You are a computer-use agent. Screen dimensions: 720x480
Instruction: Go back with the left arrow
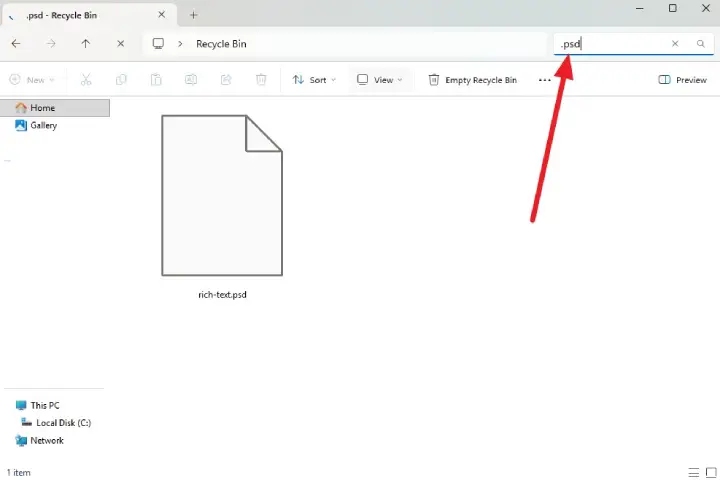point(16,44)
